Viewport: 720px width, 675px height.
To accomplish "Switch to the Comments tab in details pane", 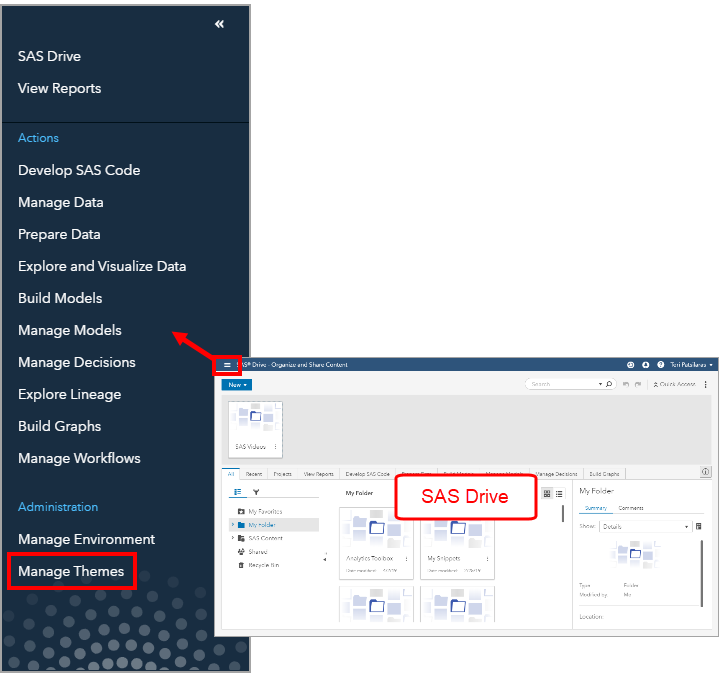I will point(631,508).
